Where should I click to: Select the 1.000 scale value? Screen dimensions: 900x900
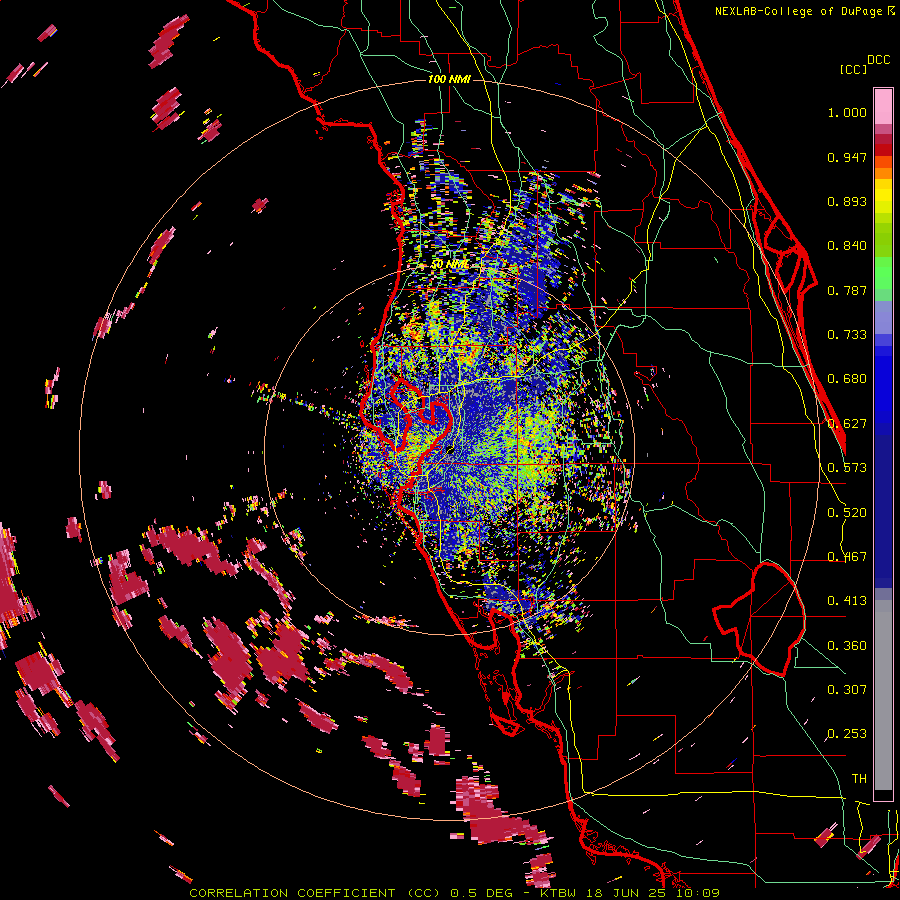pos(847,112)
